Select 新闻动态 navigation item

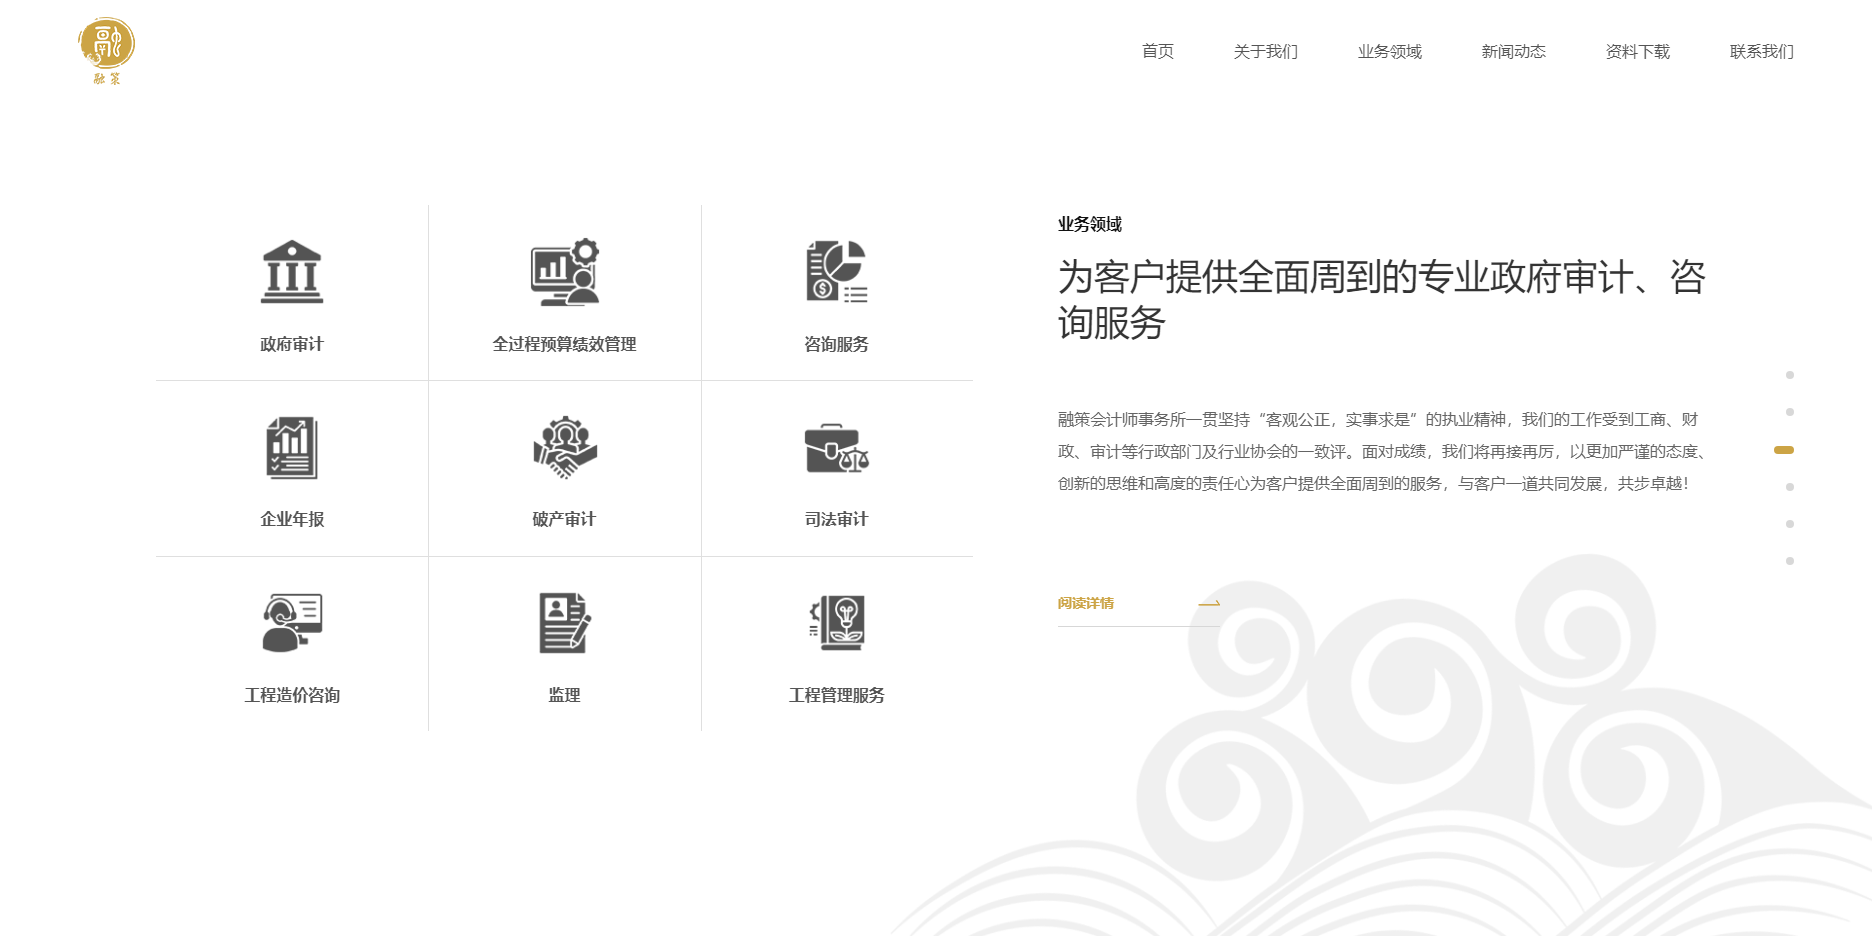pyautogui.click(x=1514, y=51)
